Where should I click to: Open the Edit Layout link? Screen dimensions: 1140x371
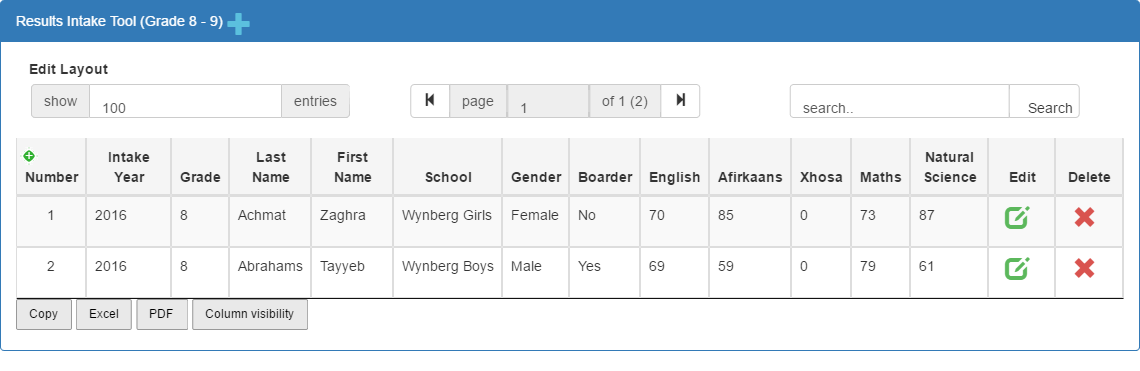pyautogui.click(x=68, y=69)
